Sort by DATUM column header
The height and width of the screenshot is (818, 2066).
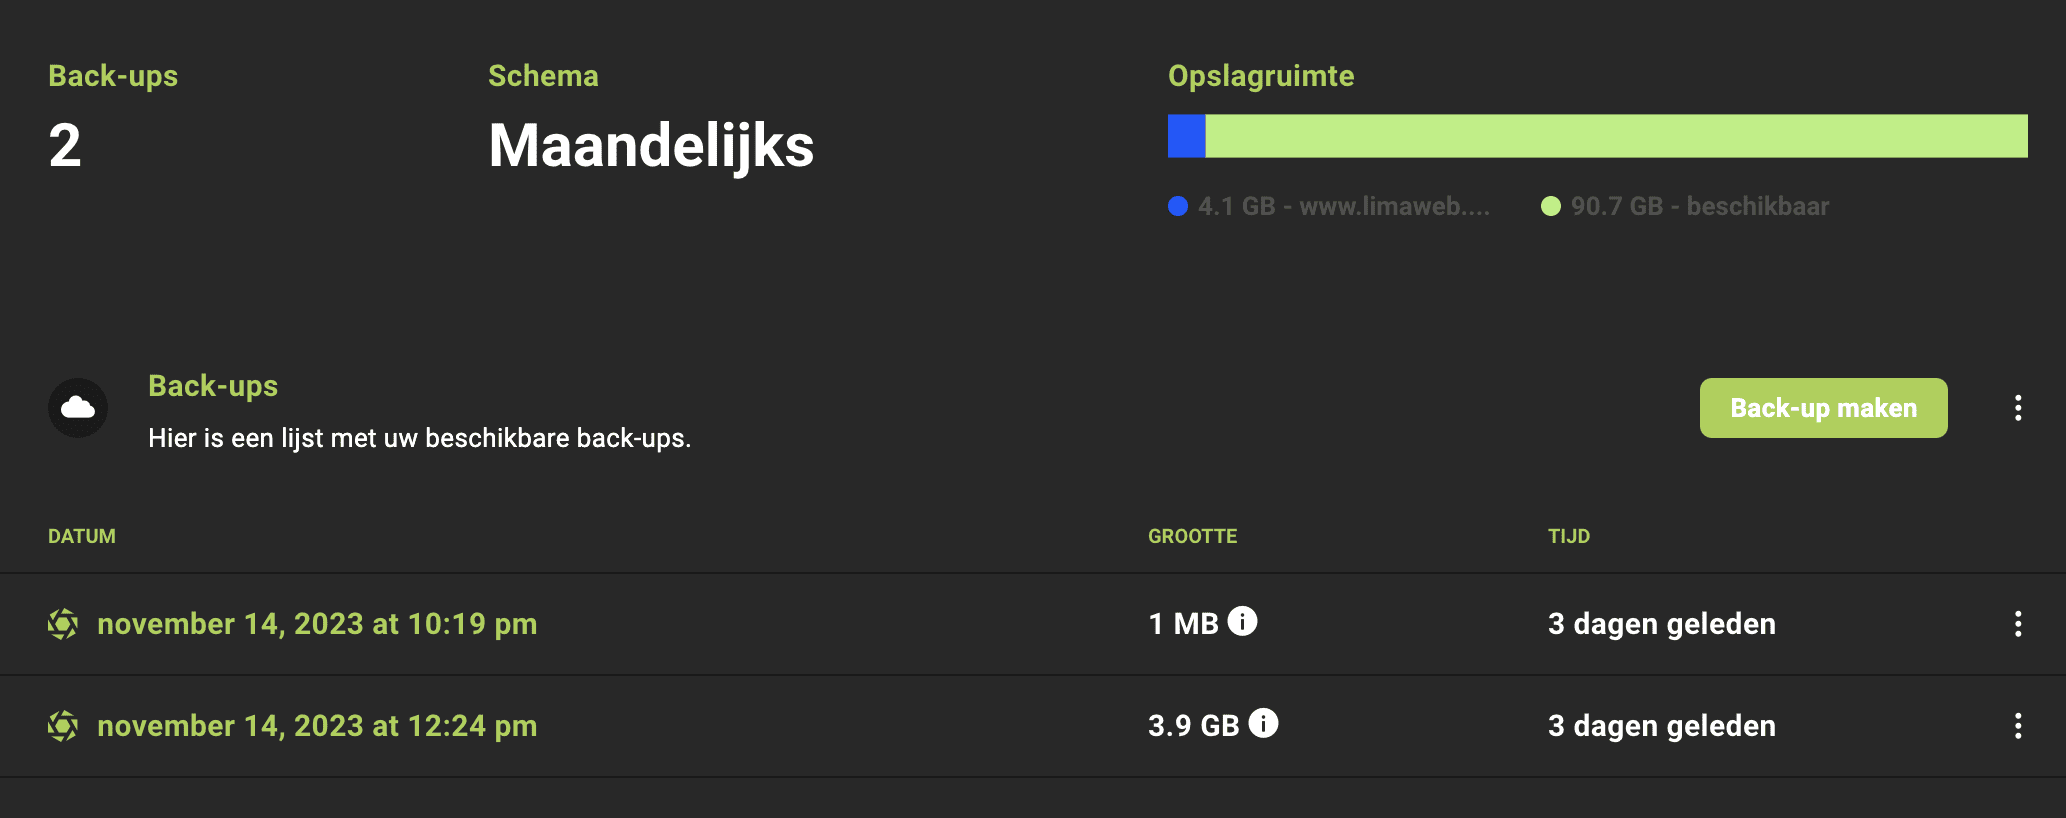point(82,536)
